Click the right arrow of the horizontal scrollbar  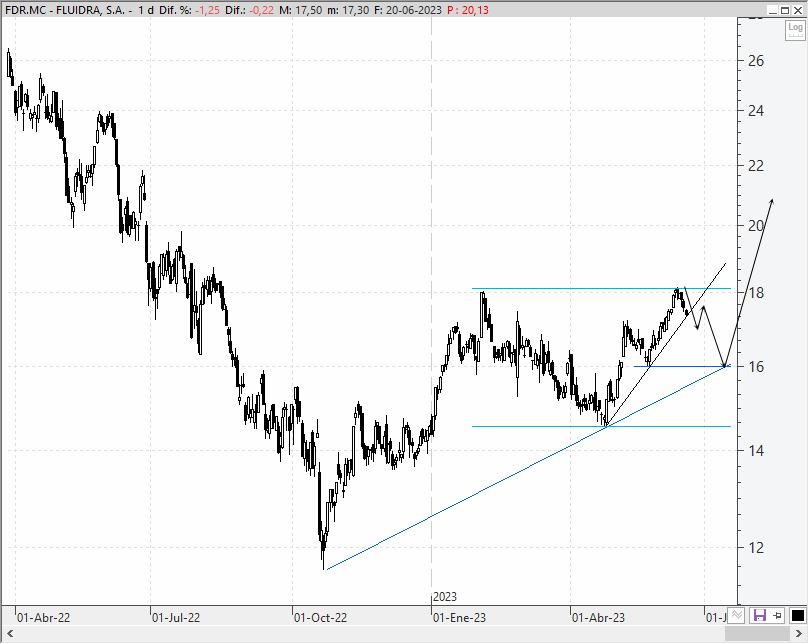point(799,634)
